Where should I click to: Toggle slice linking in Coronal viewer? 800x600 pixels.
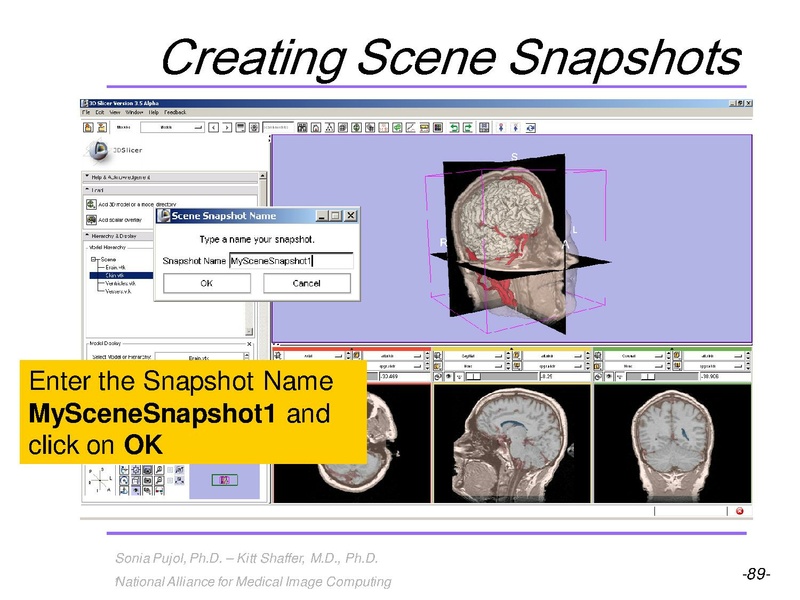(598, 377)
